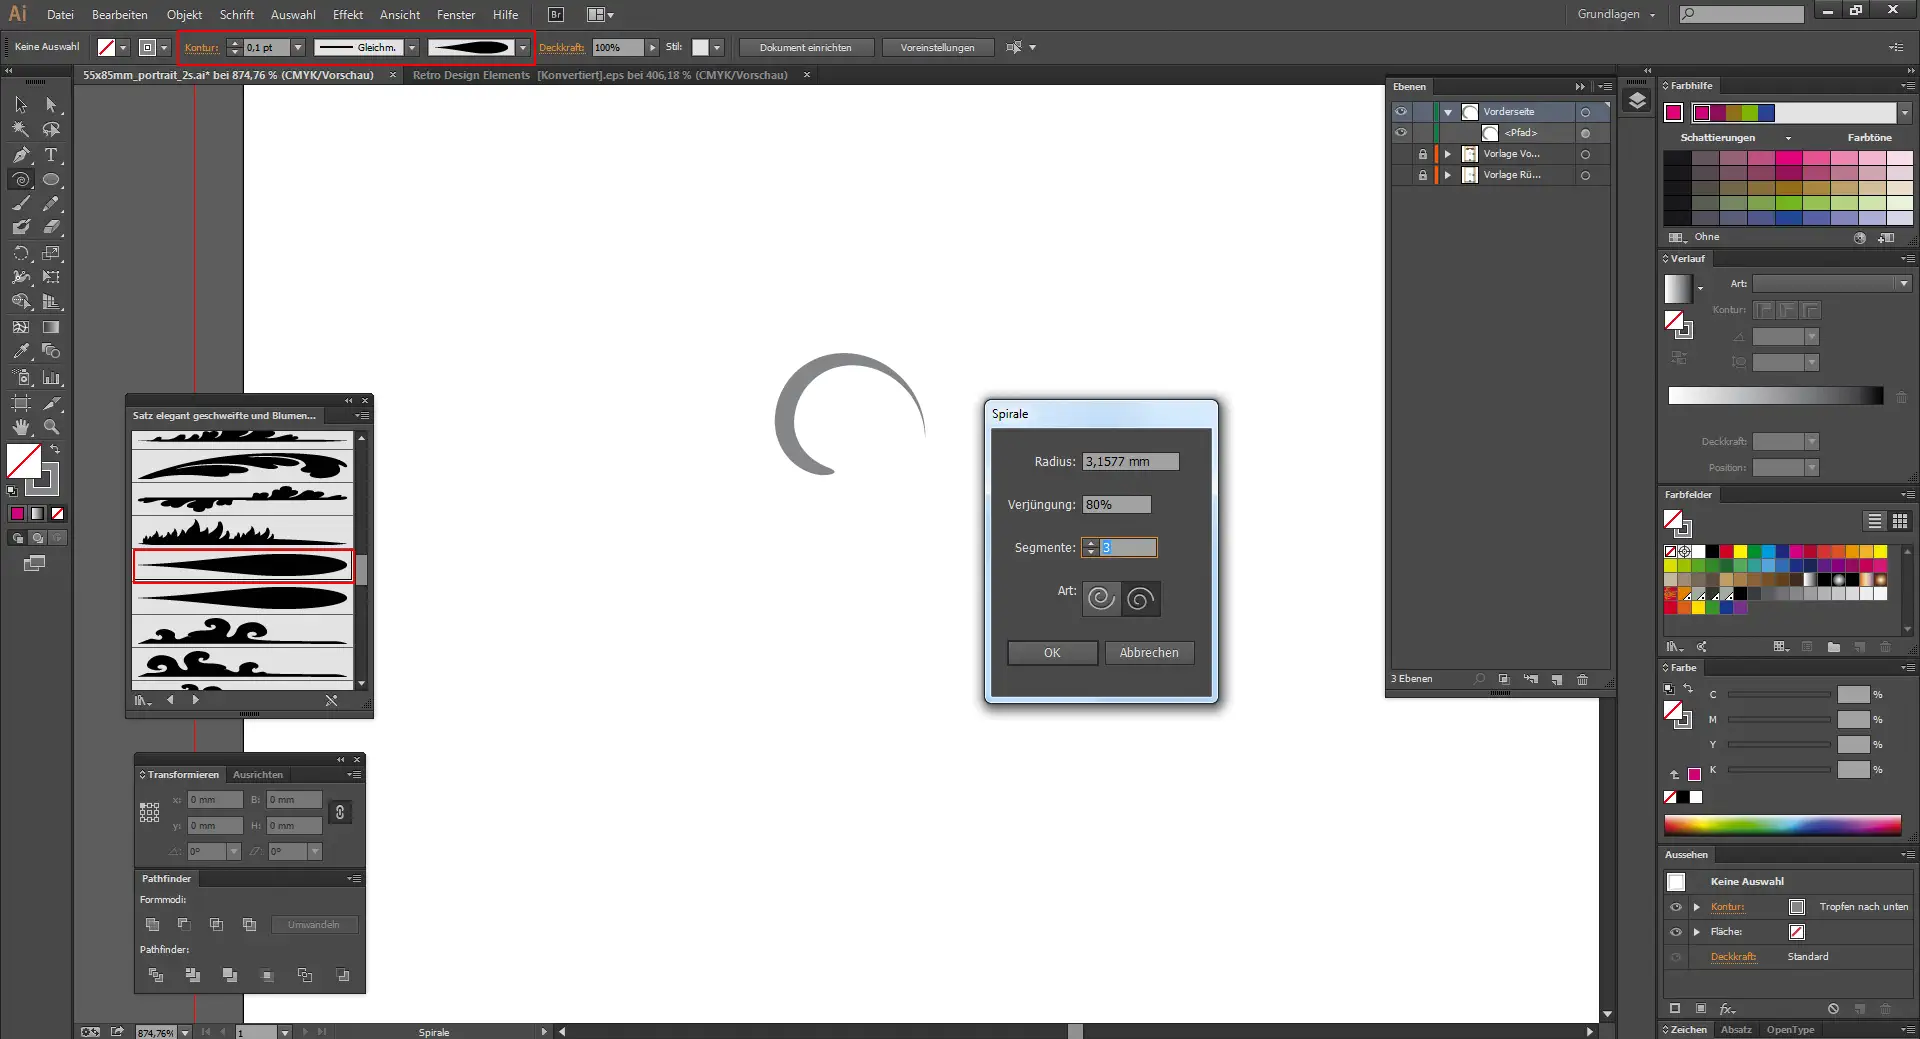This screenshot has width=1920, height=1039.
Task: Select the Pen tool in toolbox
Action: (x=21, y=155)
